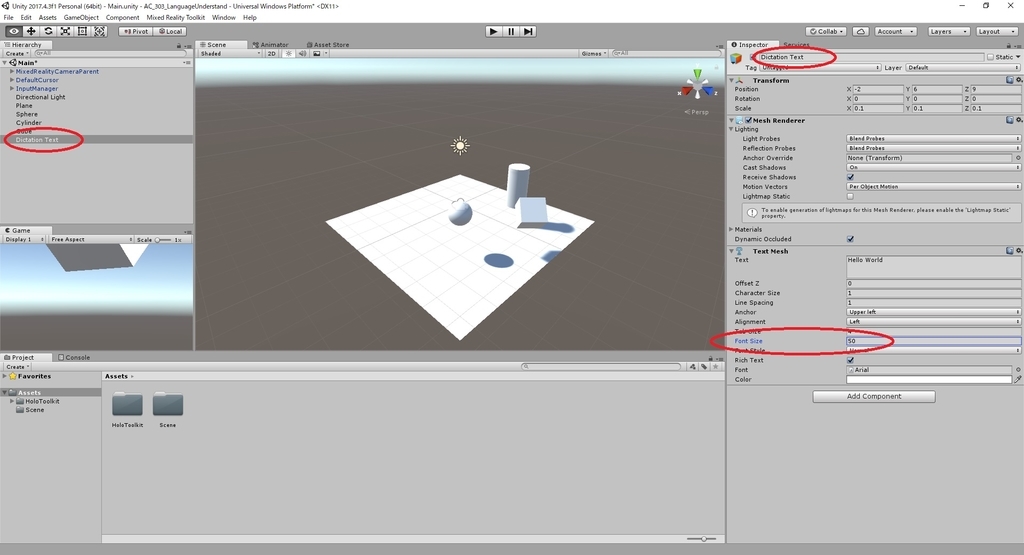Open the Transform component gear menu

point(1018,80)
